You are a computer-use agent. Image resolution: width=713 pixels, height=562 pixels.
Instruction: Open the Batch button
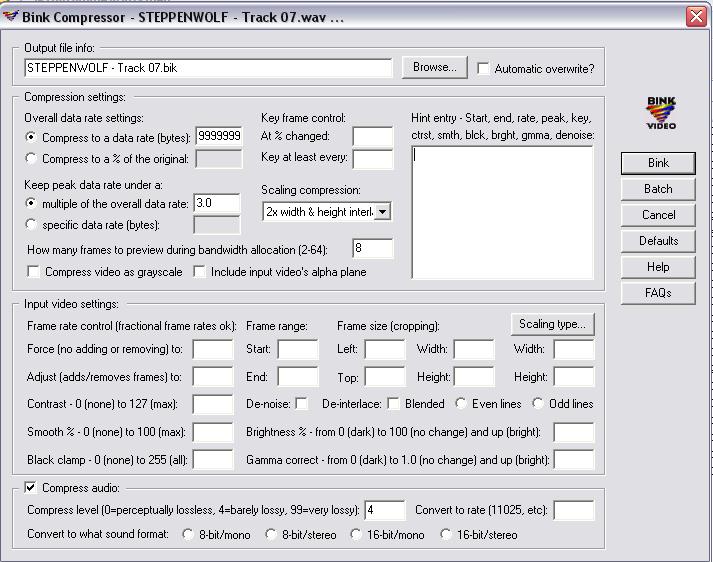click(x=658, y=189)
